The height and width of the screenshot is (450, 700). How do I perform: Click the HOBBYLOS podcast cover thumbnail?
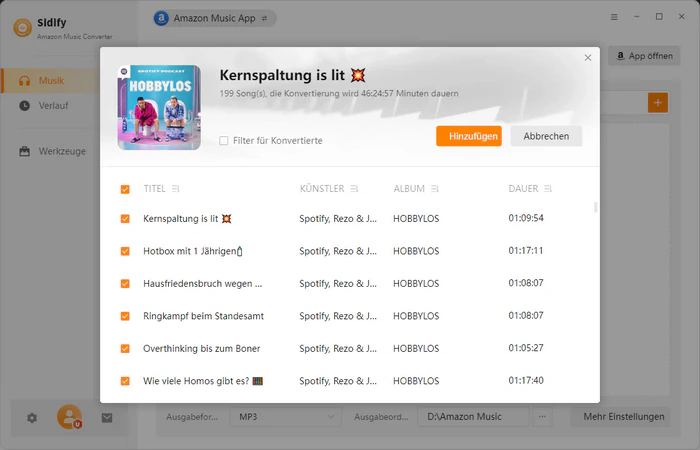coord(159,108)
